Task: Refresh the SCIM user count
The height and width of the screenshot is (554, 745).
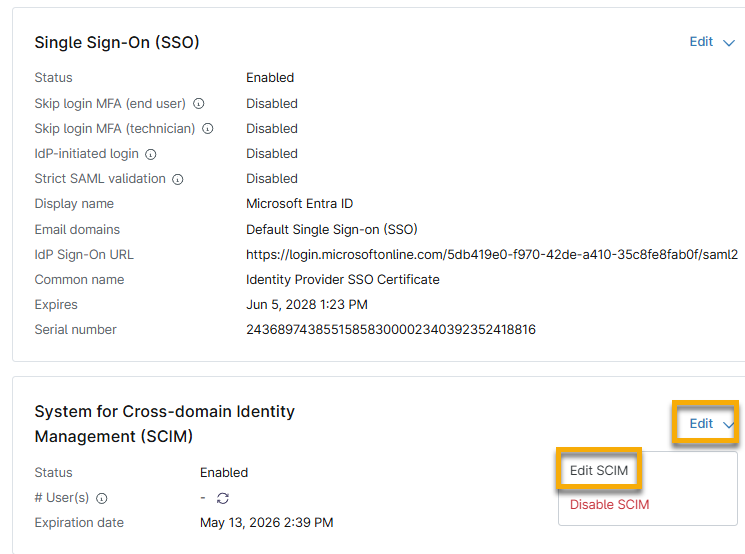Action: tap(223, 498)
